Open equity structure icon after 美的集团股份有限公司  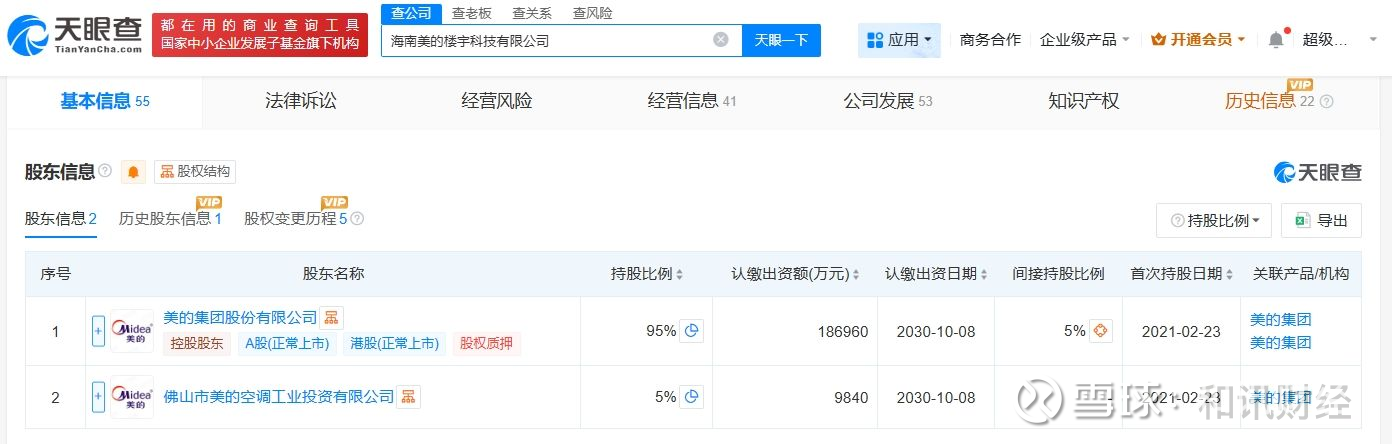[x=332, y=318]
